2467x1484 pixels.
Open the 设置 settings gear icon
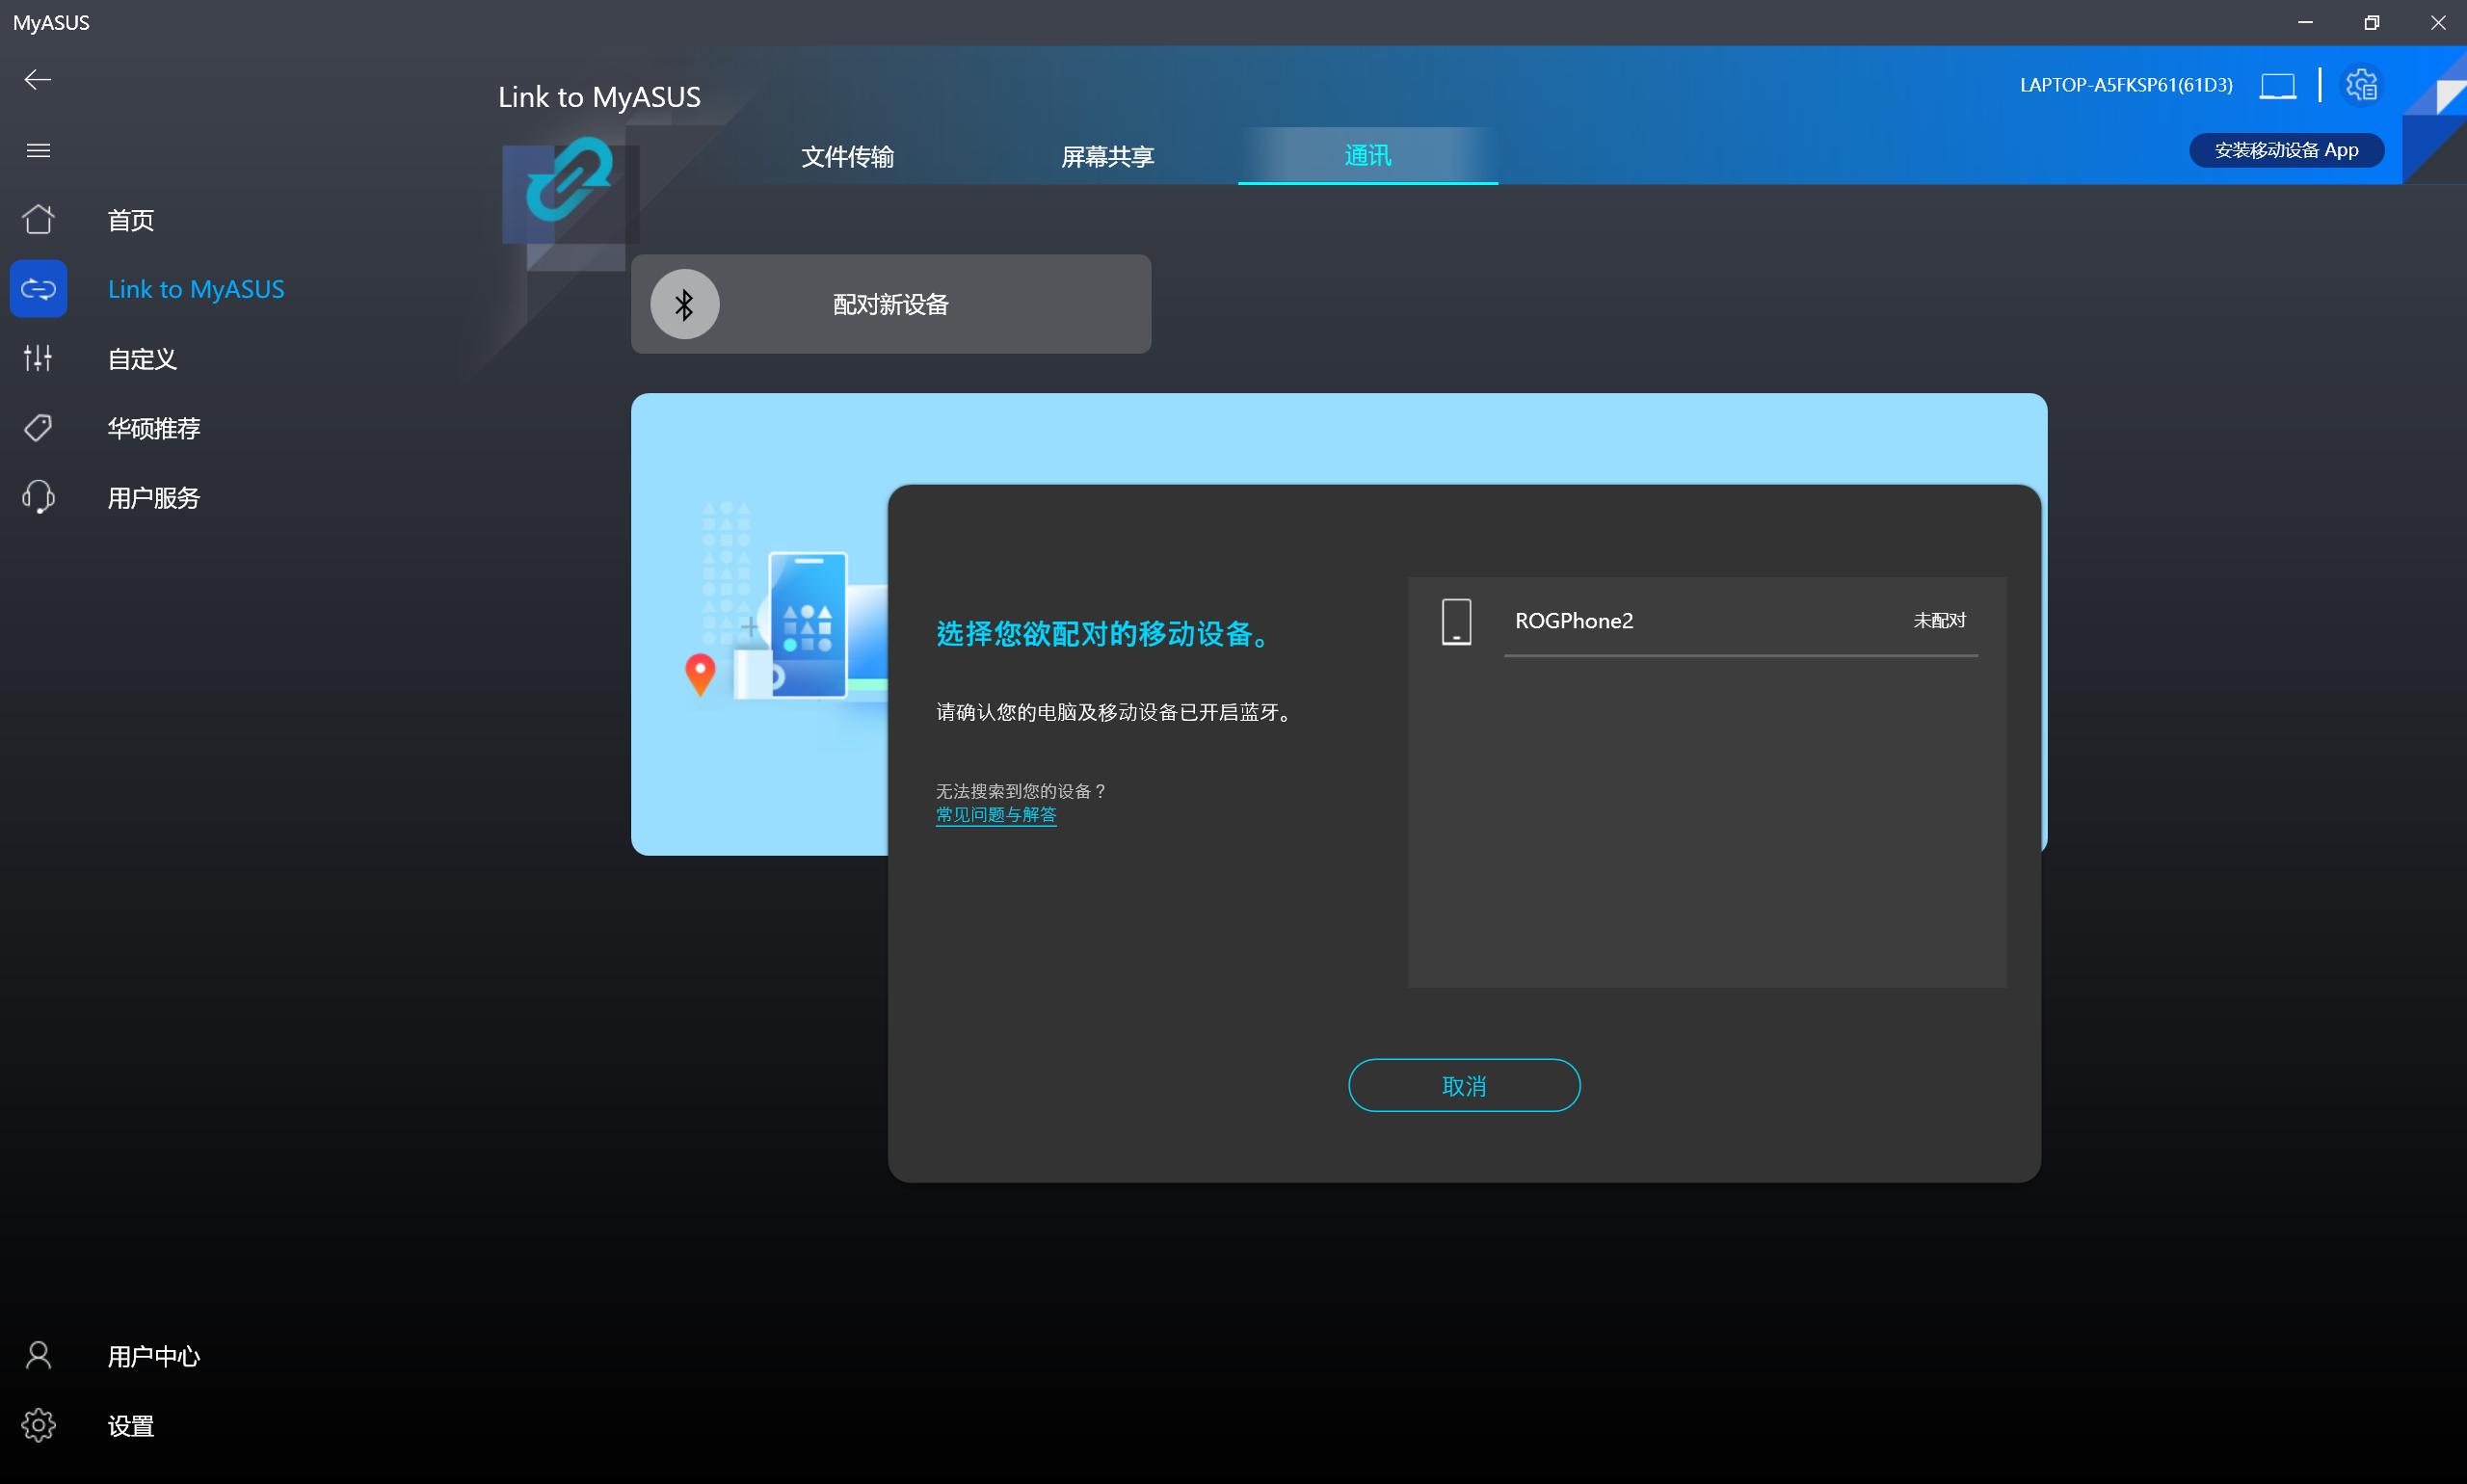point(39,1425)
